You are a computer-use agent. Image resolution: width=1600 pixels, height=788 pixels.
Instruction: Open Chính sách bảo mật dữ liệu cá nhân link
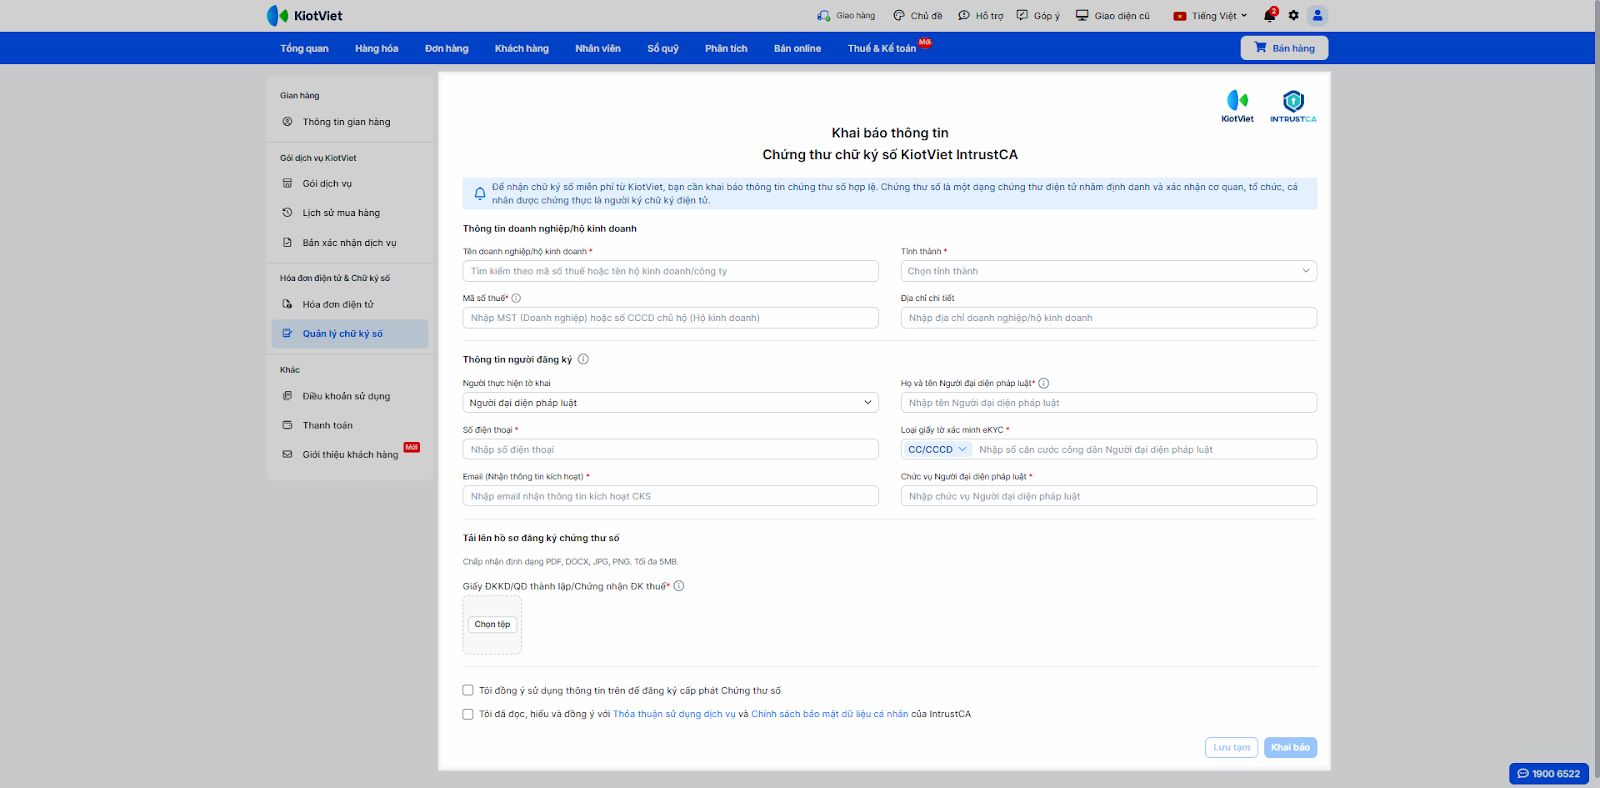click(x=830, y=714)
